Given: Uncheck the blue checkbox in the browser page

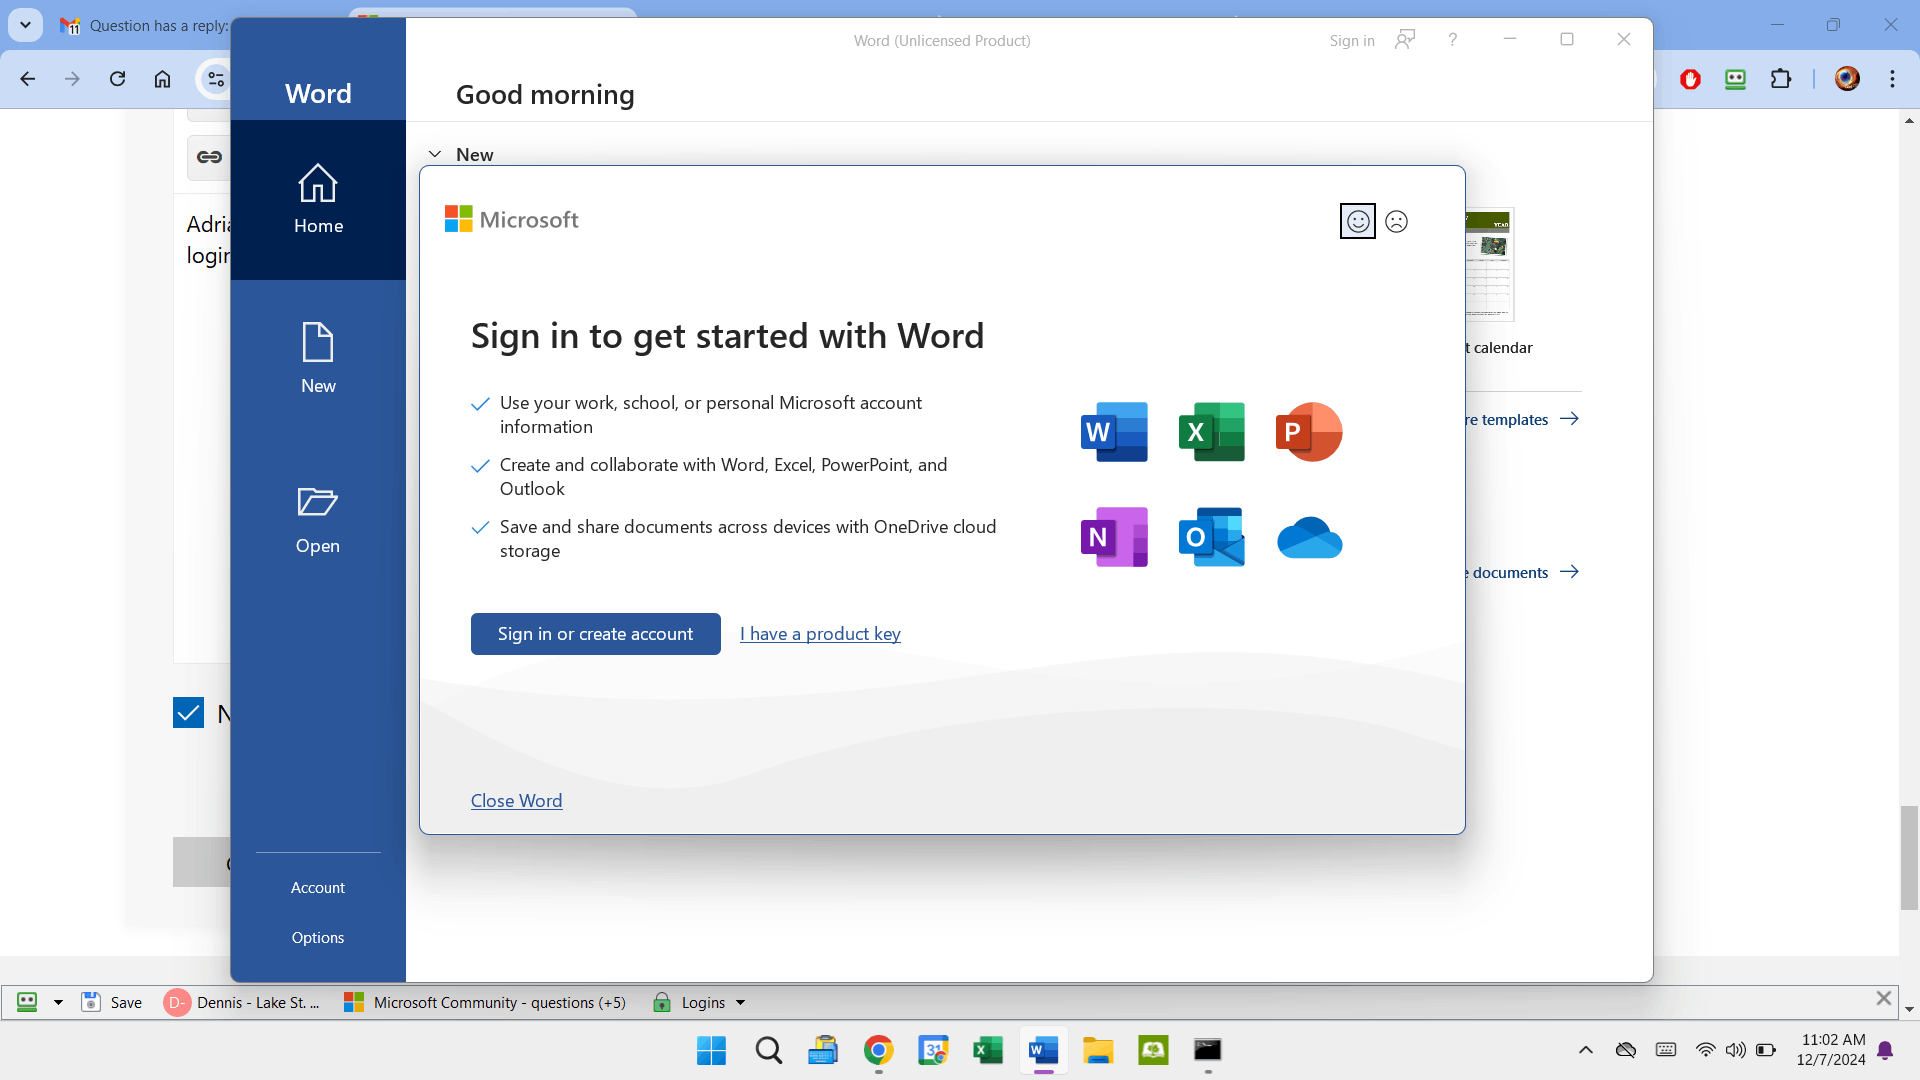Looking at the screenshot, I should tap(188, 712).
